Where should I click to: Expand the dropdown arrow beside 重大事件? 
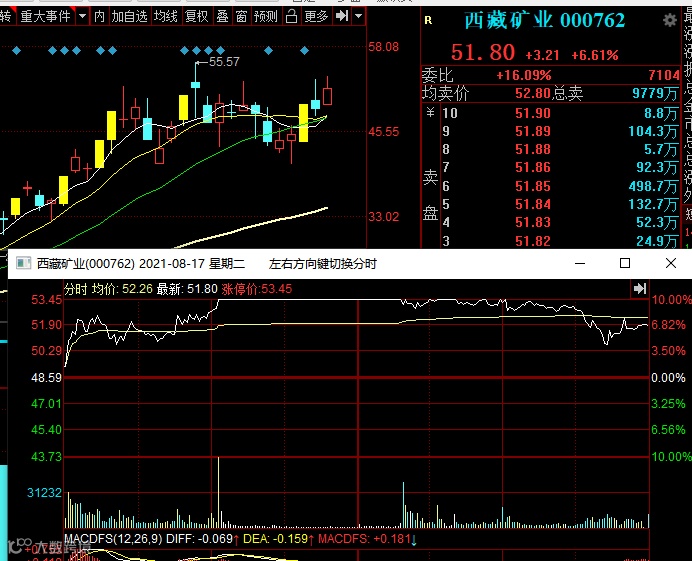coord(83,17)
